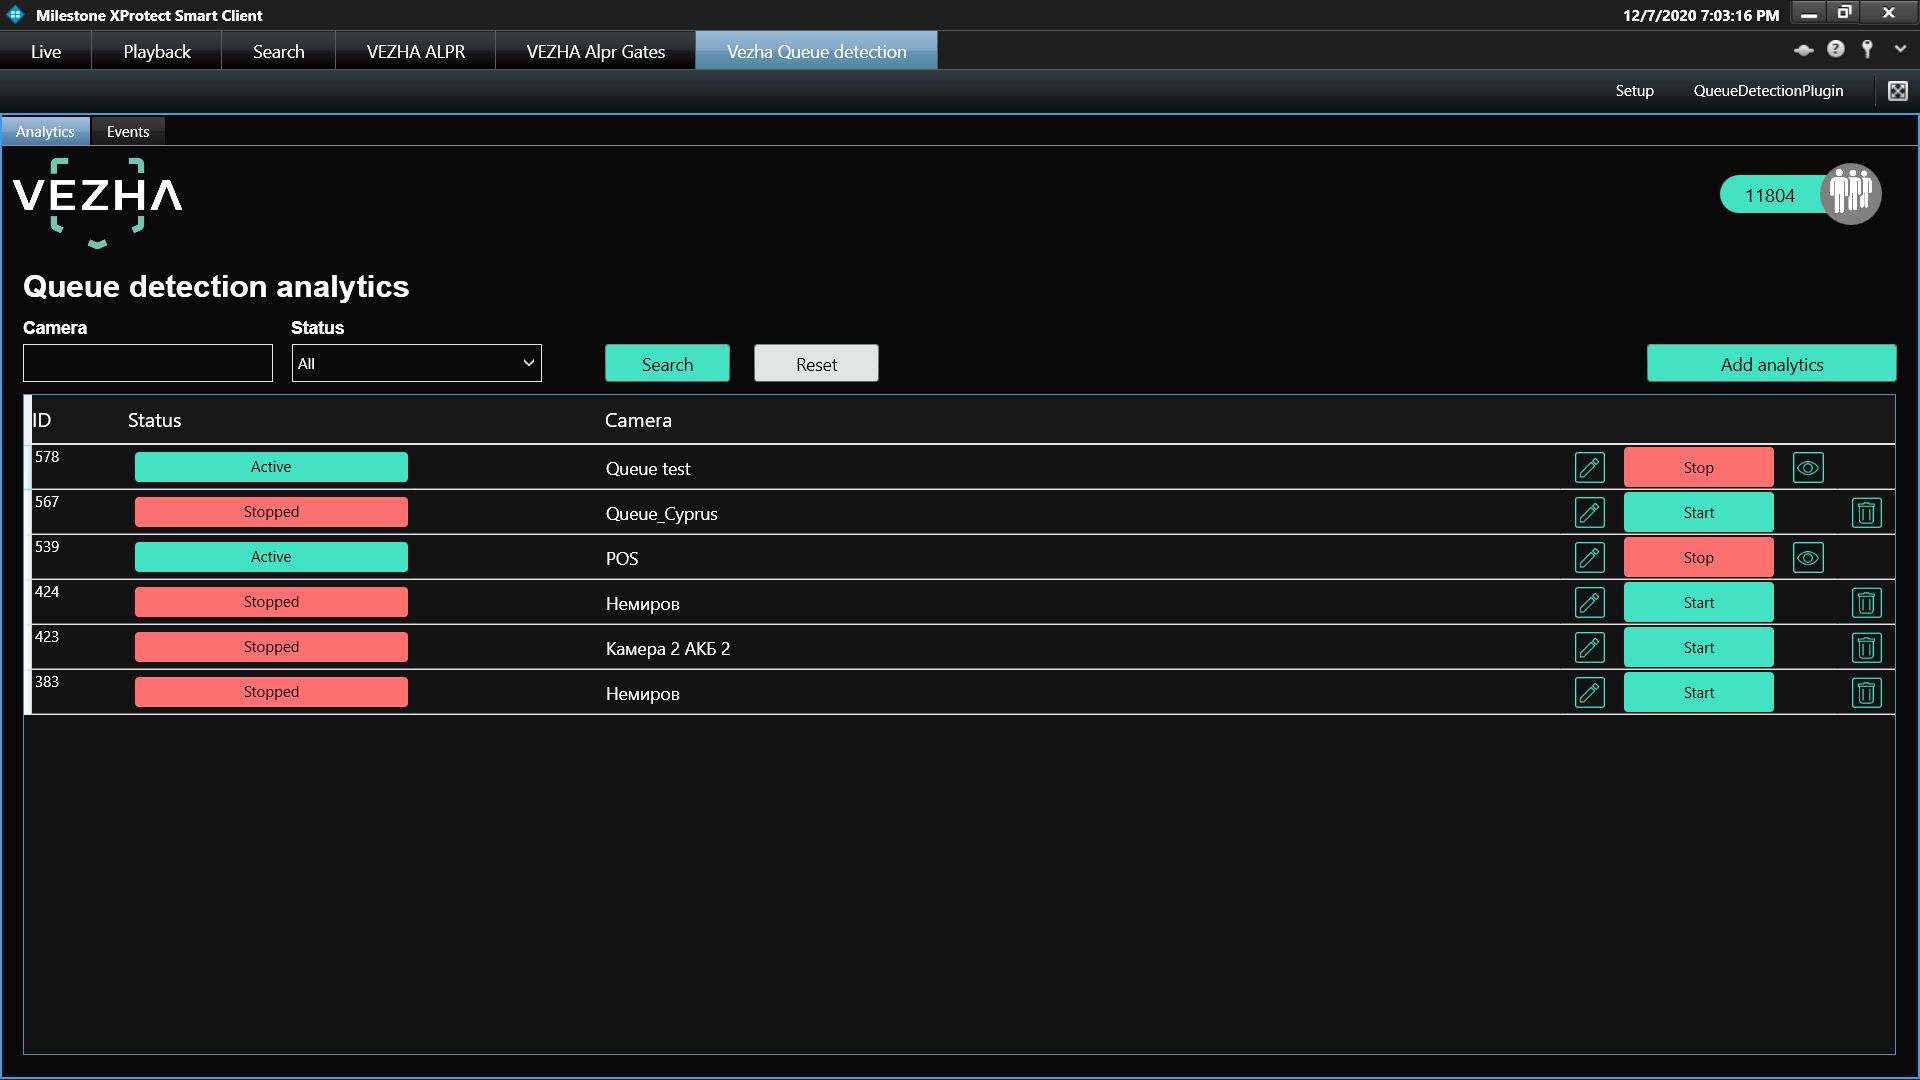The height and width of the screenshot is (1080, 1920).
Task: Open edit pencil for row 383
Action: [x=1590, y=693]
